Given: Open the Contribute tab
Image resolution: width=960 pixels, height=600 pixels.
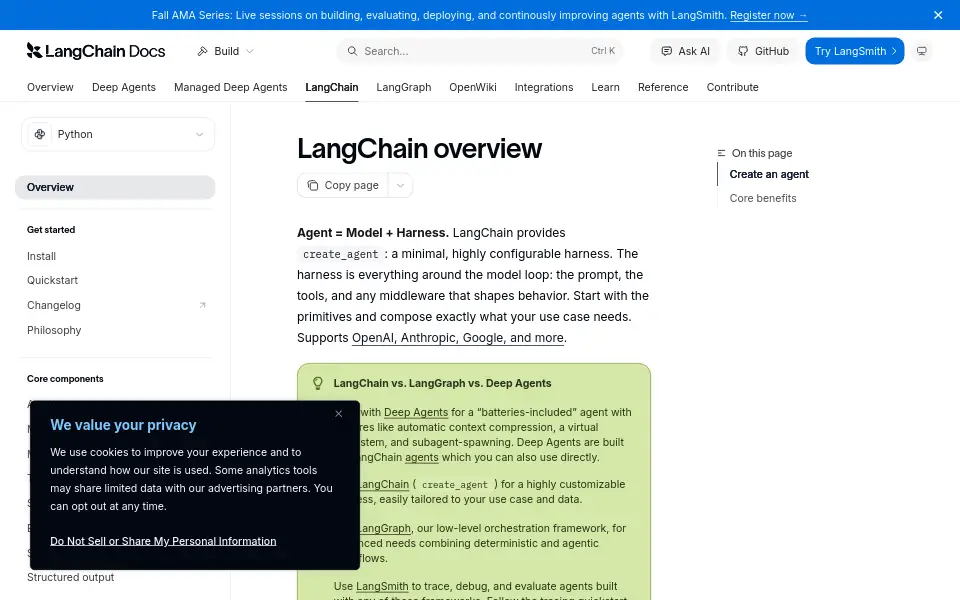Looking at the screenshot, I should click(732, 88).
